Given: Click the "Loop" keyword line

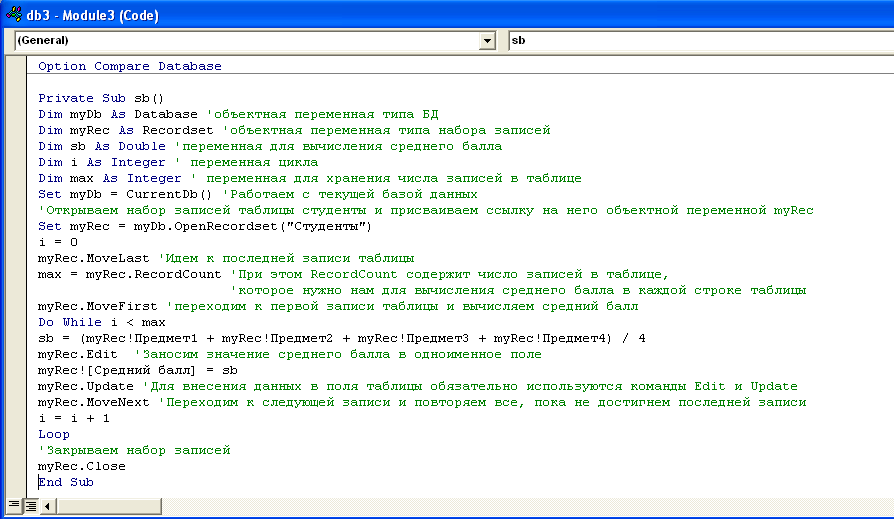Looking at the screenshot, I should 54,434.
